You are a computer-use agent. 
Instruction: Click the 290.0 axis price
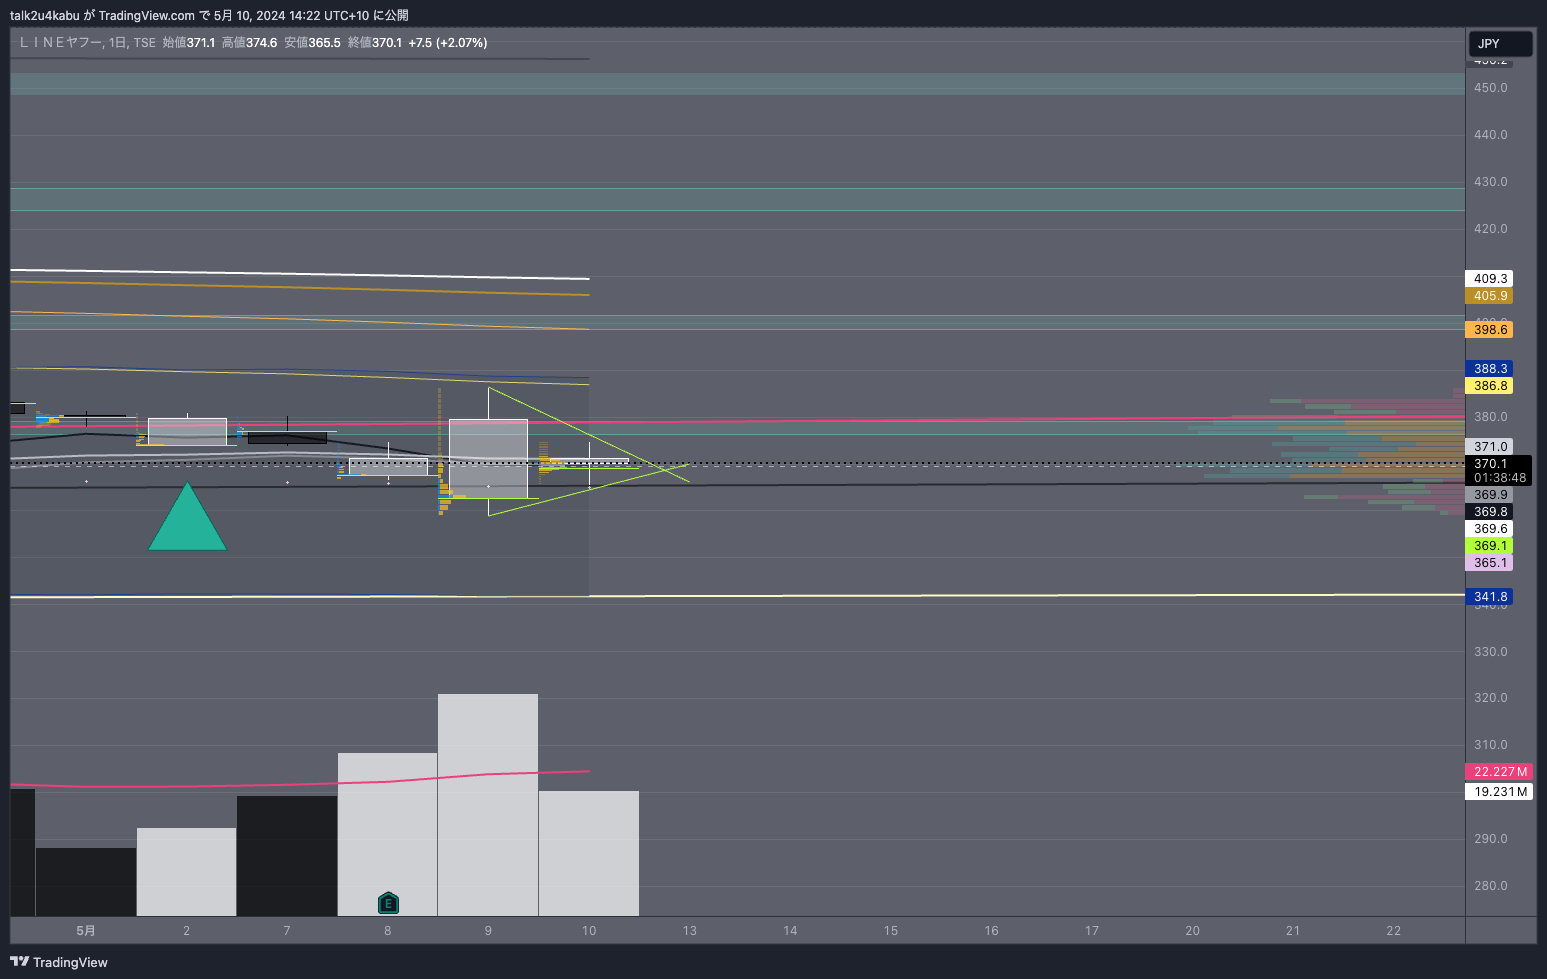pyautogui.click(x=1490, y=839)
